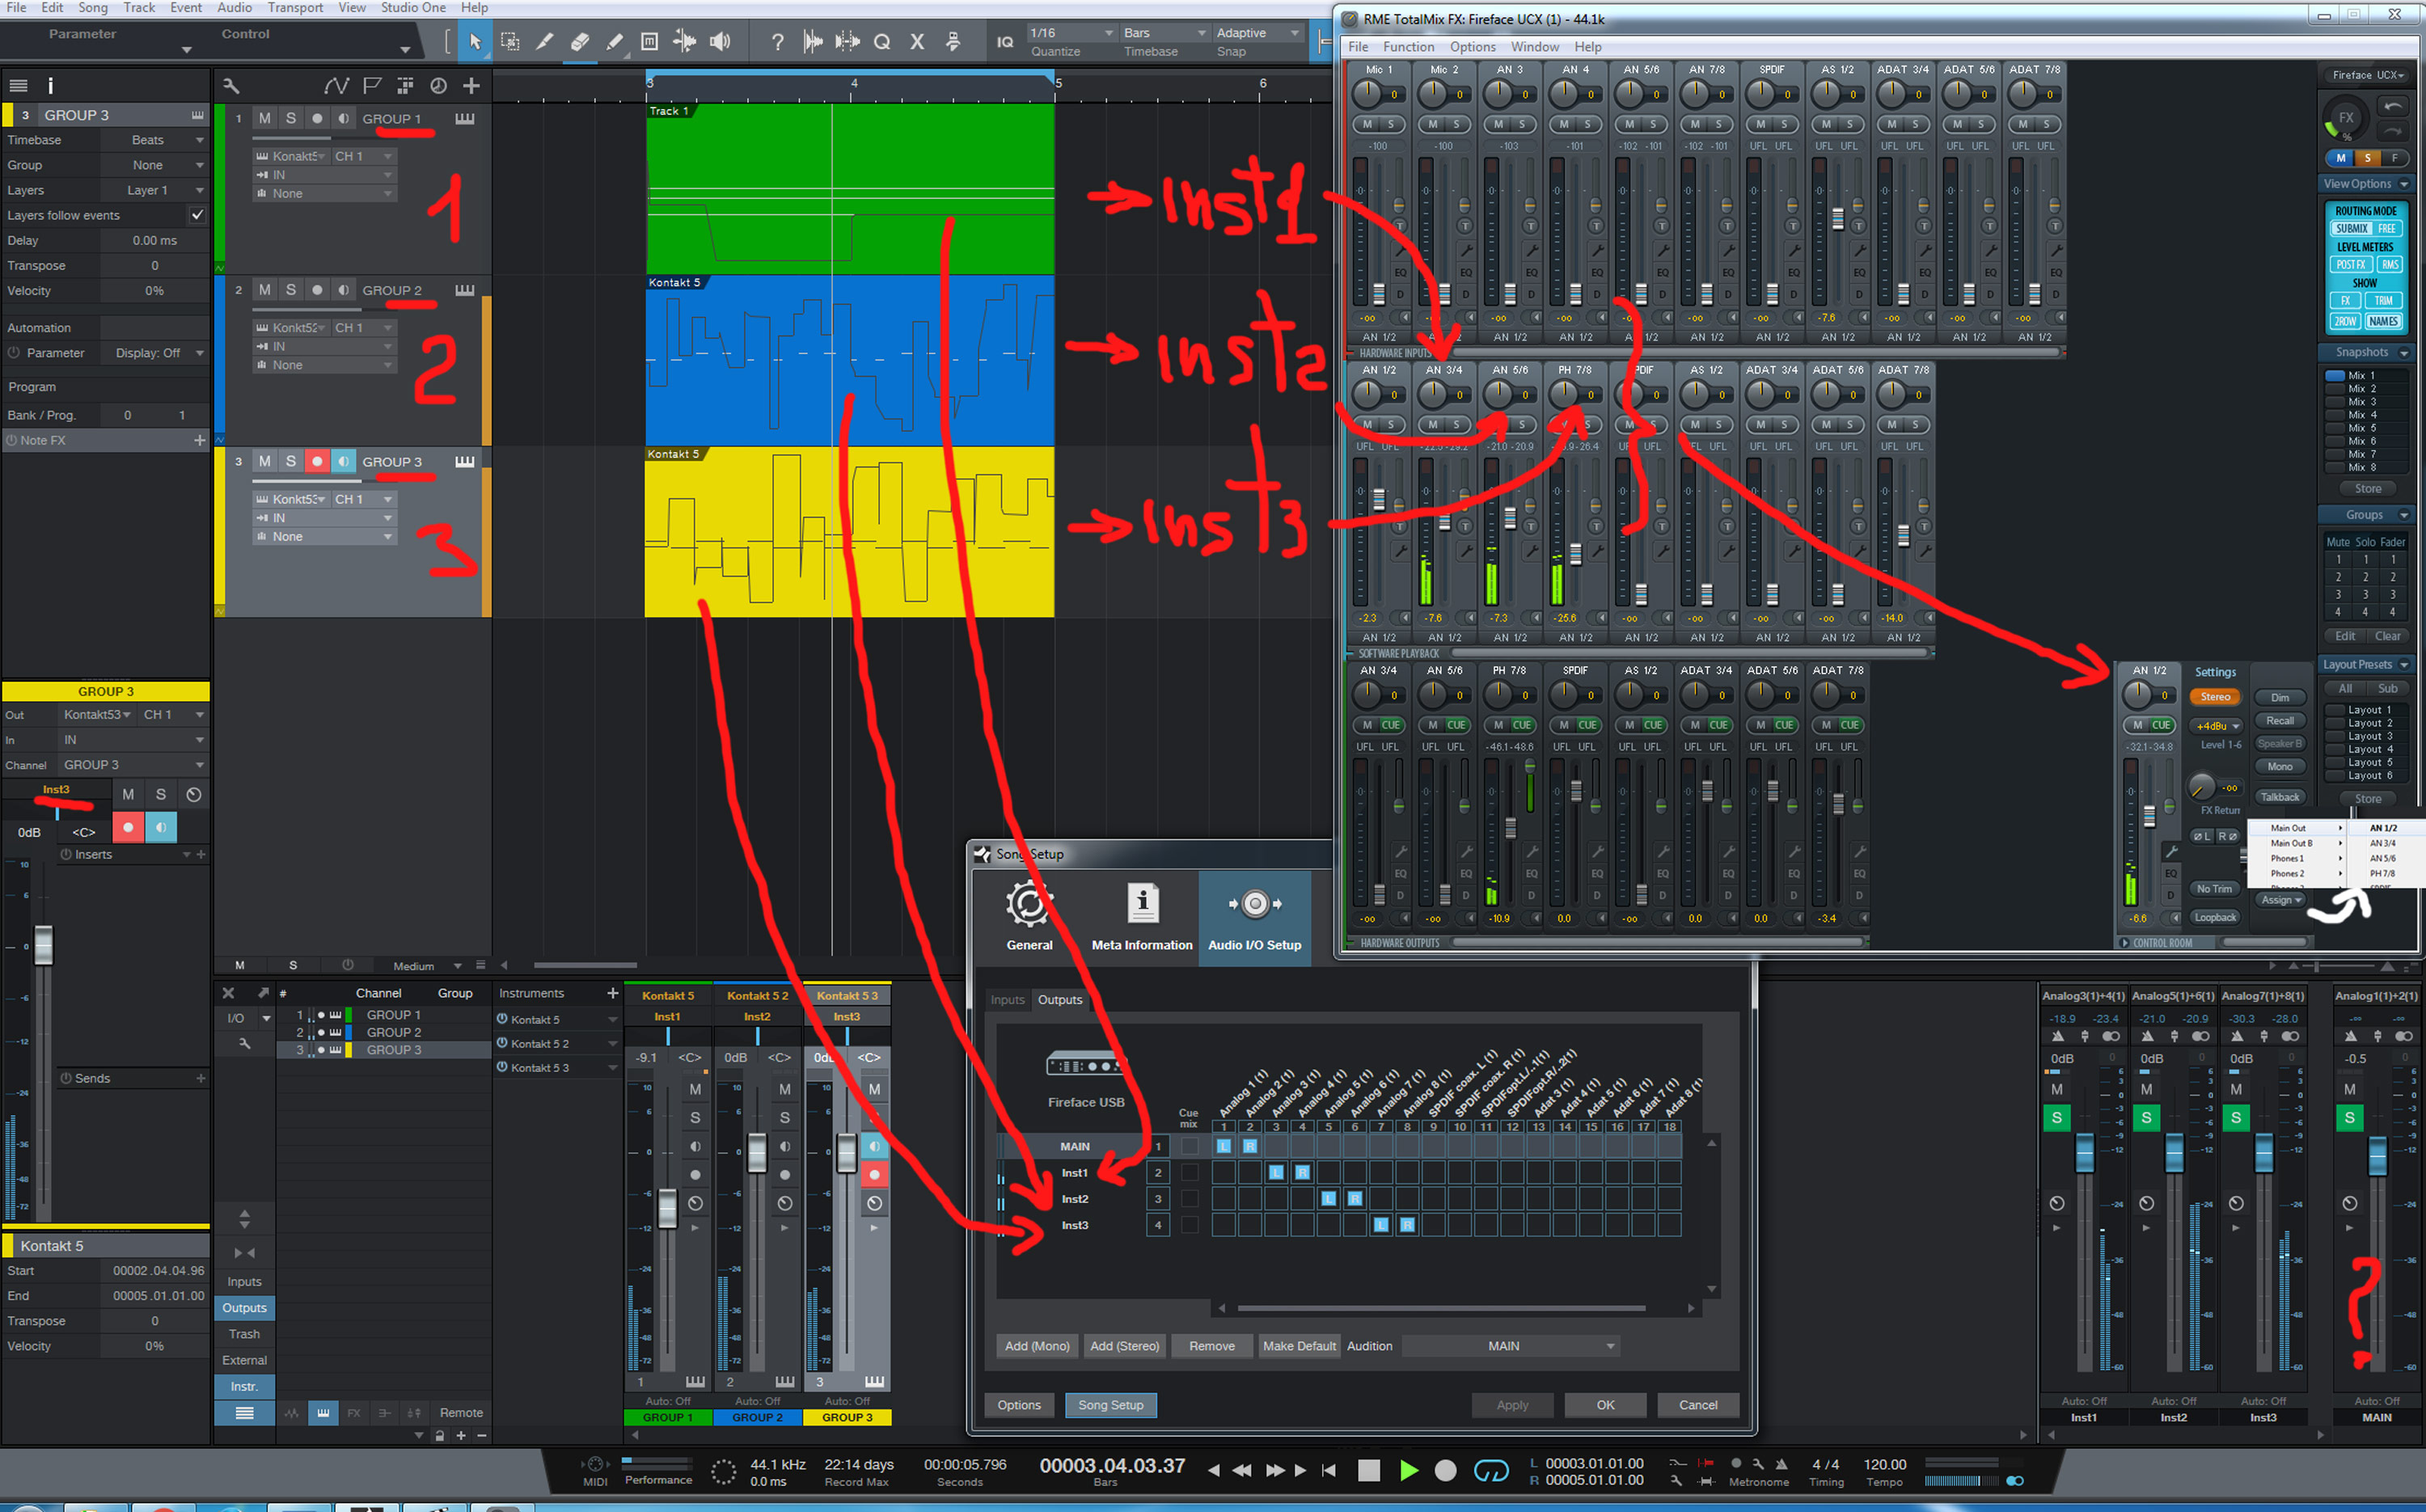Viewport: 2426px width, 1512px height.
Task: Choose the Listen speaker tool
Action: click(719, 41)
